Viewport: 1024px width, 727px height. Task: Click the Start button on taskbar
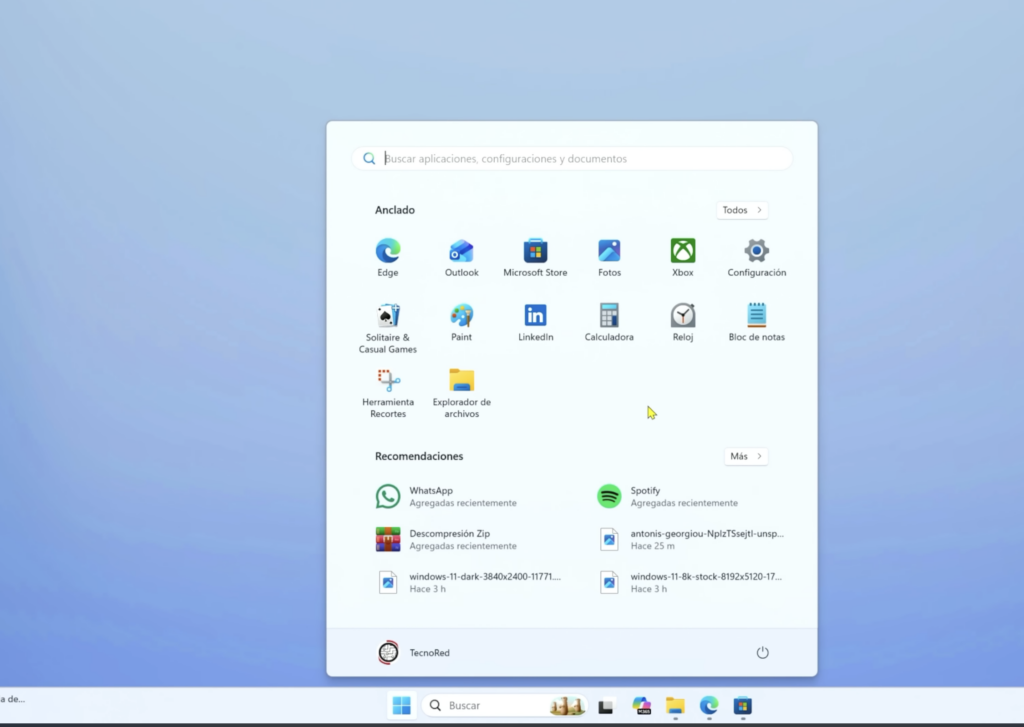[x=402, y=705]
